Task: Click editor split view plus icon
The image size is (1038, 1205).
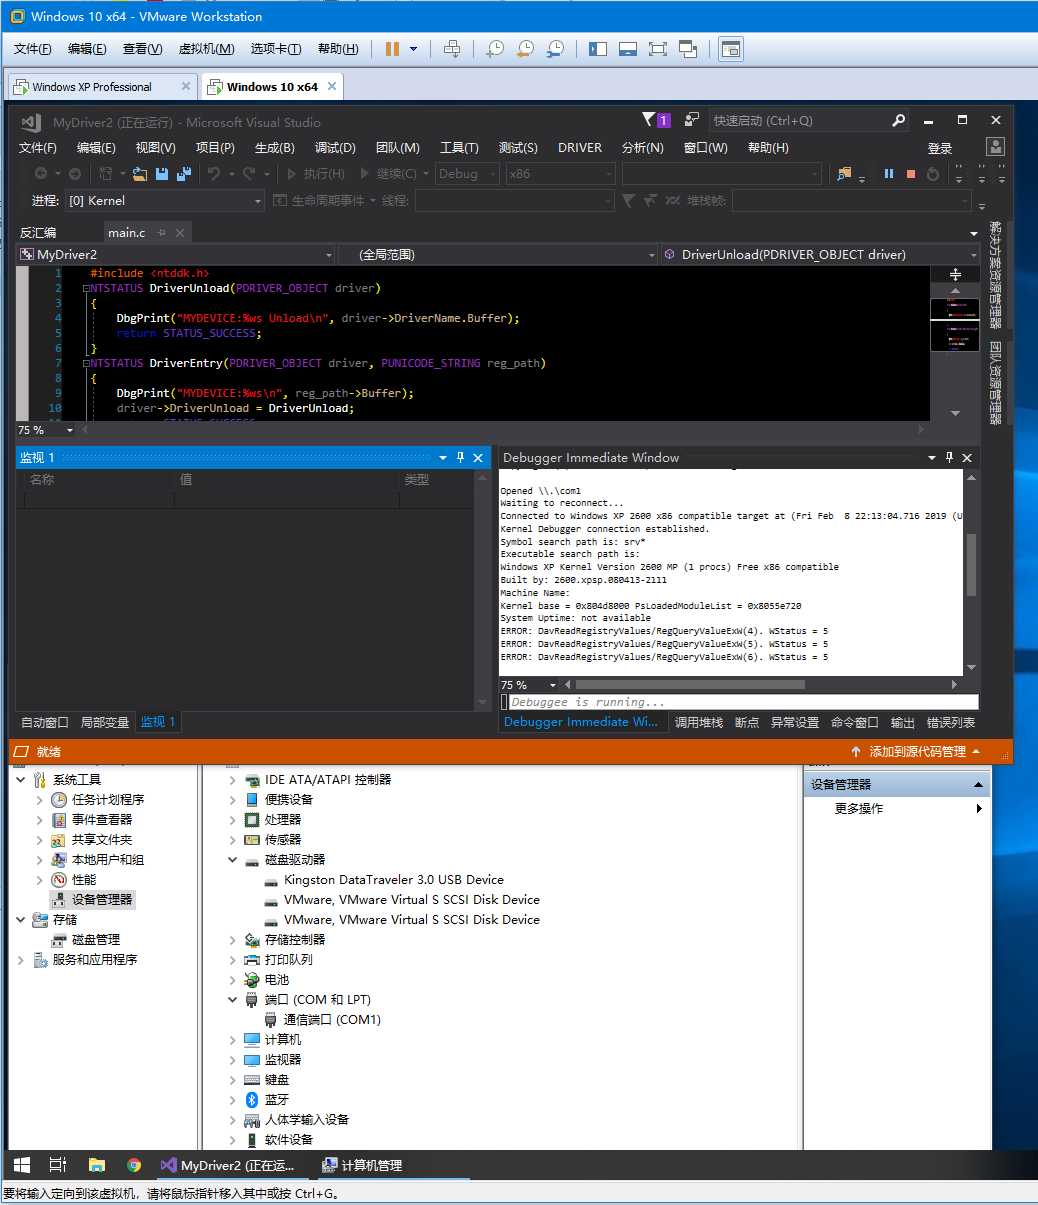Action: [955, 274]
